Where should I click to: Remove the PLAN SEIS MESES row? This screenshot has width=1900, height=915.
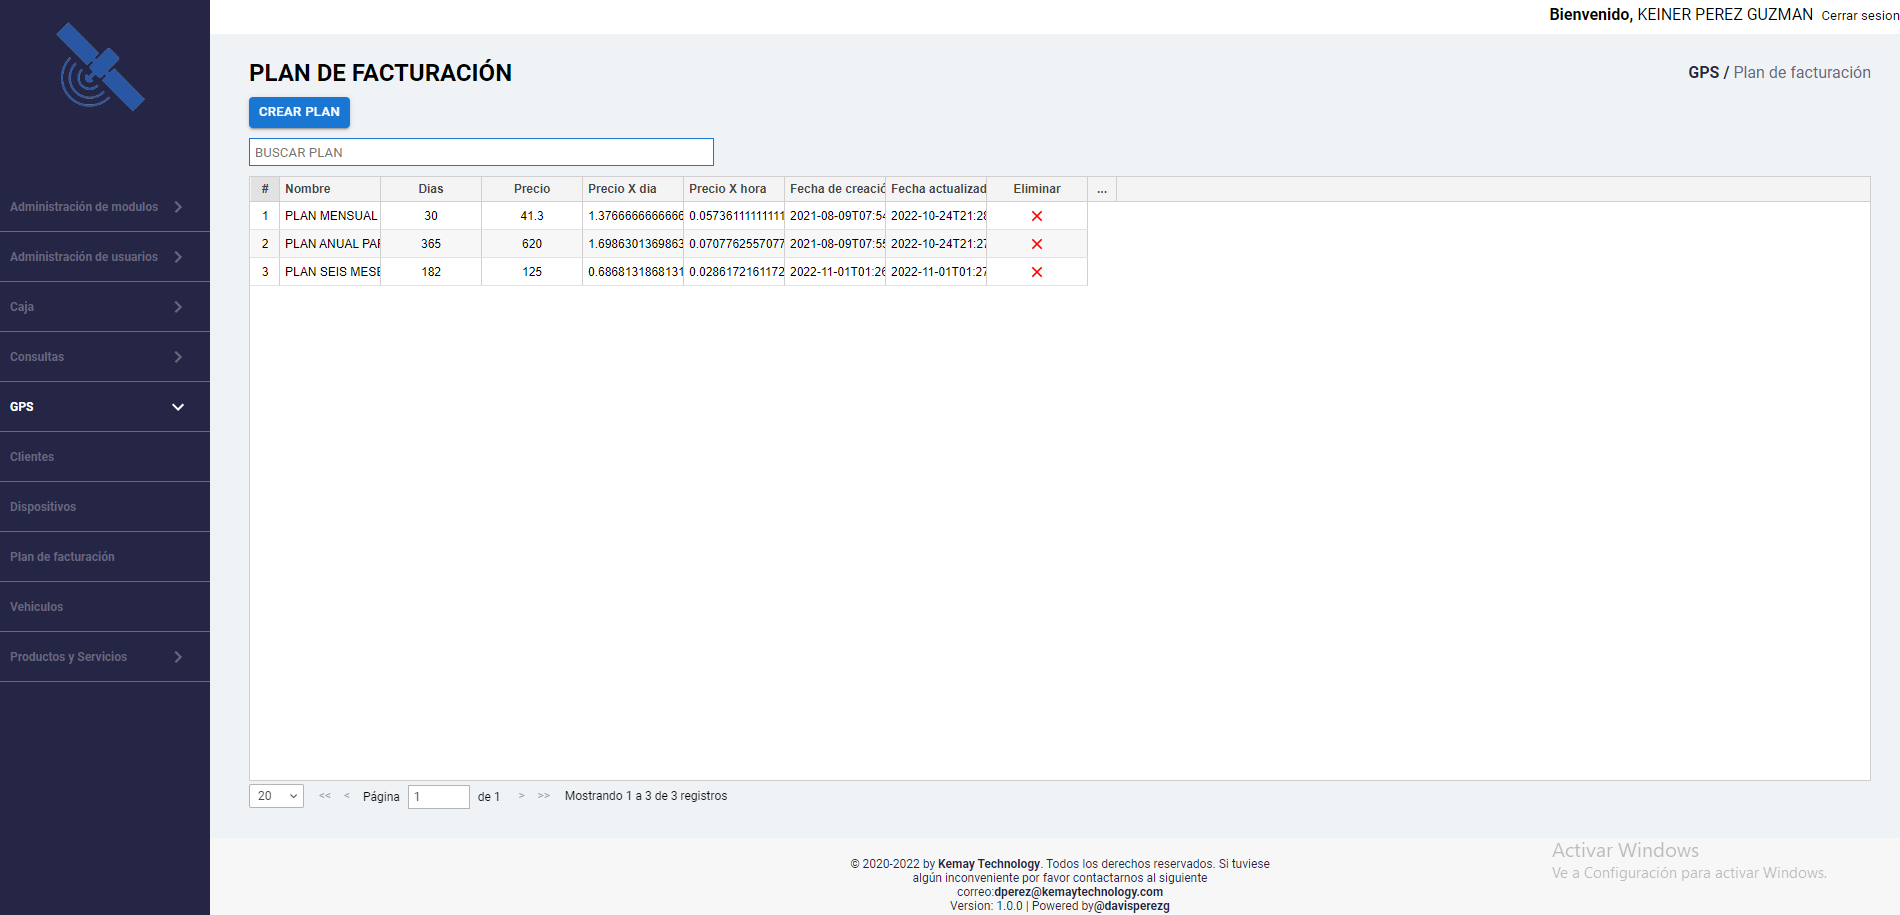click(x=1036, y=272)
